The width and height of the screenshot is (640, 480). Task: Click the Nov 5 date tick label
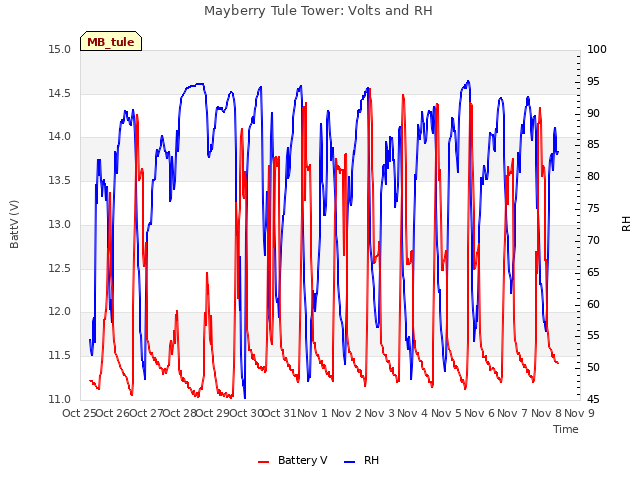[446, 413]
